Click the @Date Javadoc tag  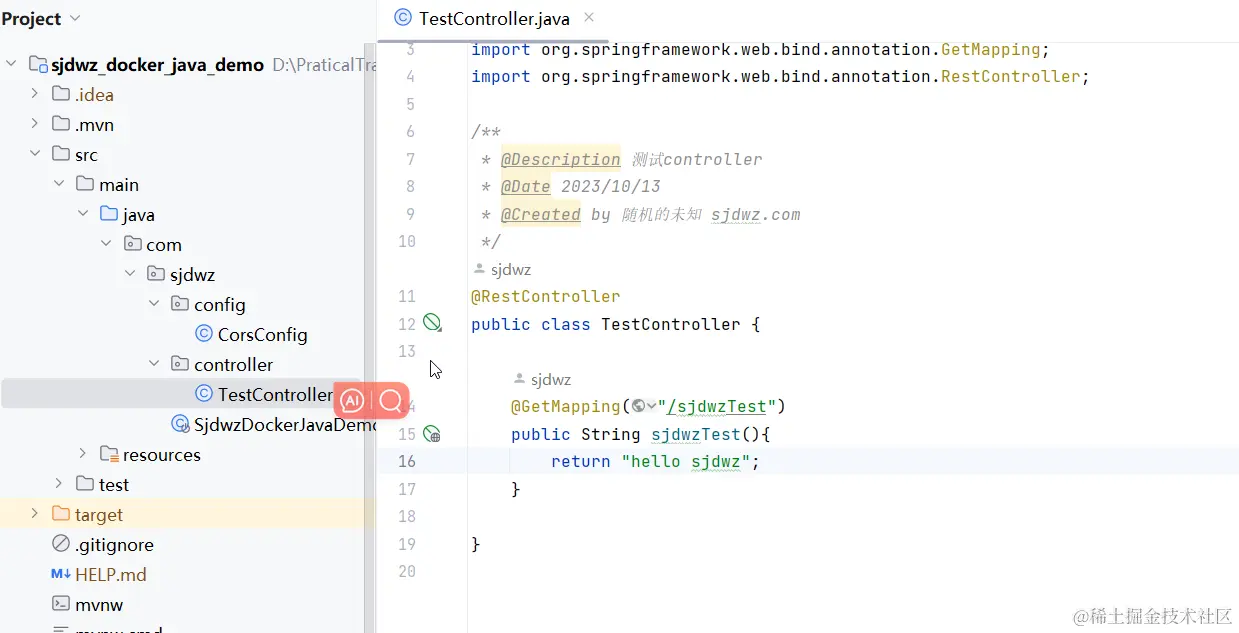pyautogui.click(x=526, y=186)
